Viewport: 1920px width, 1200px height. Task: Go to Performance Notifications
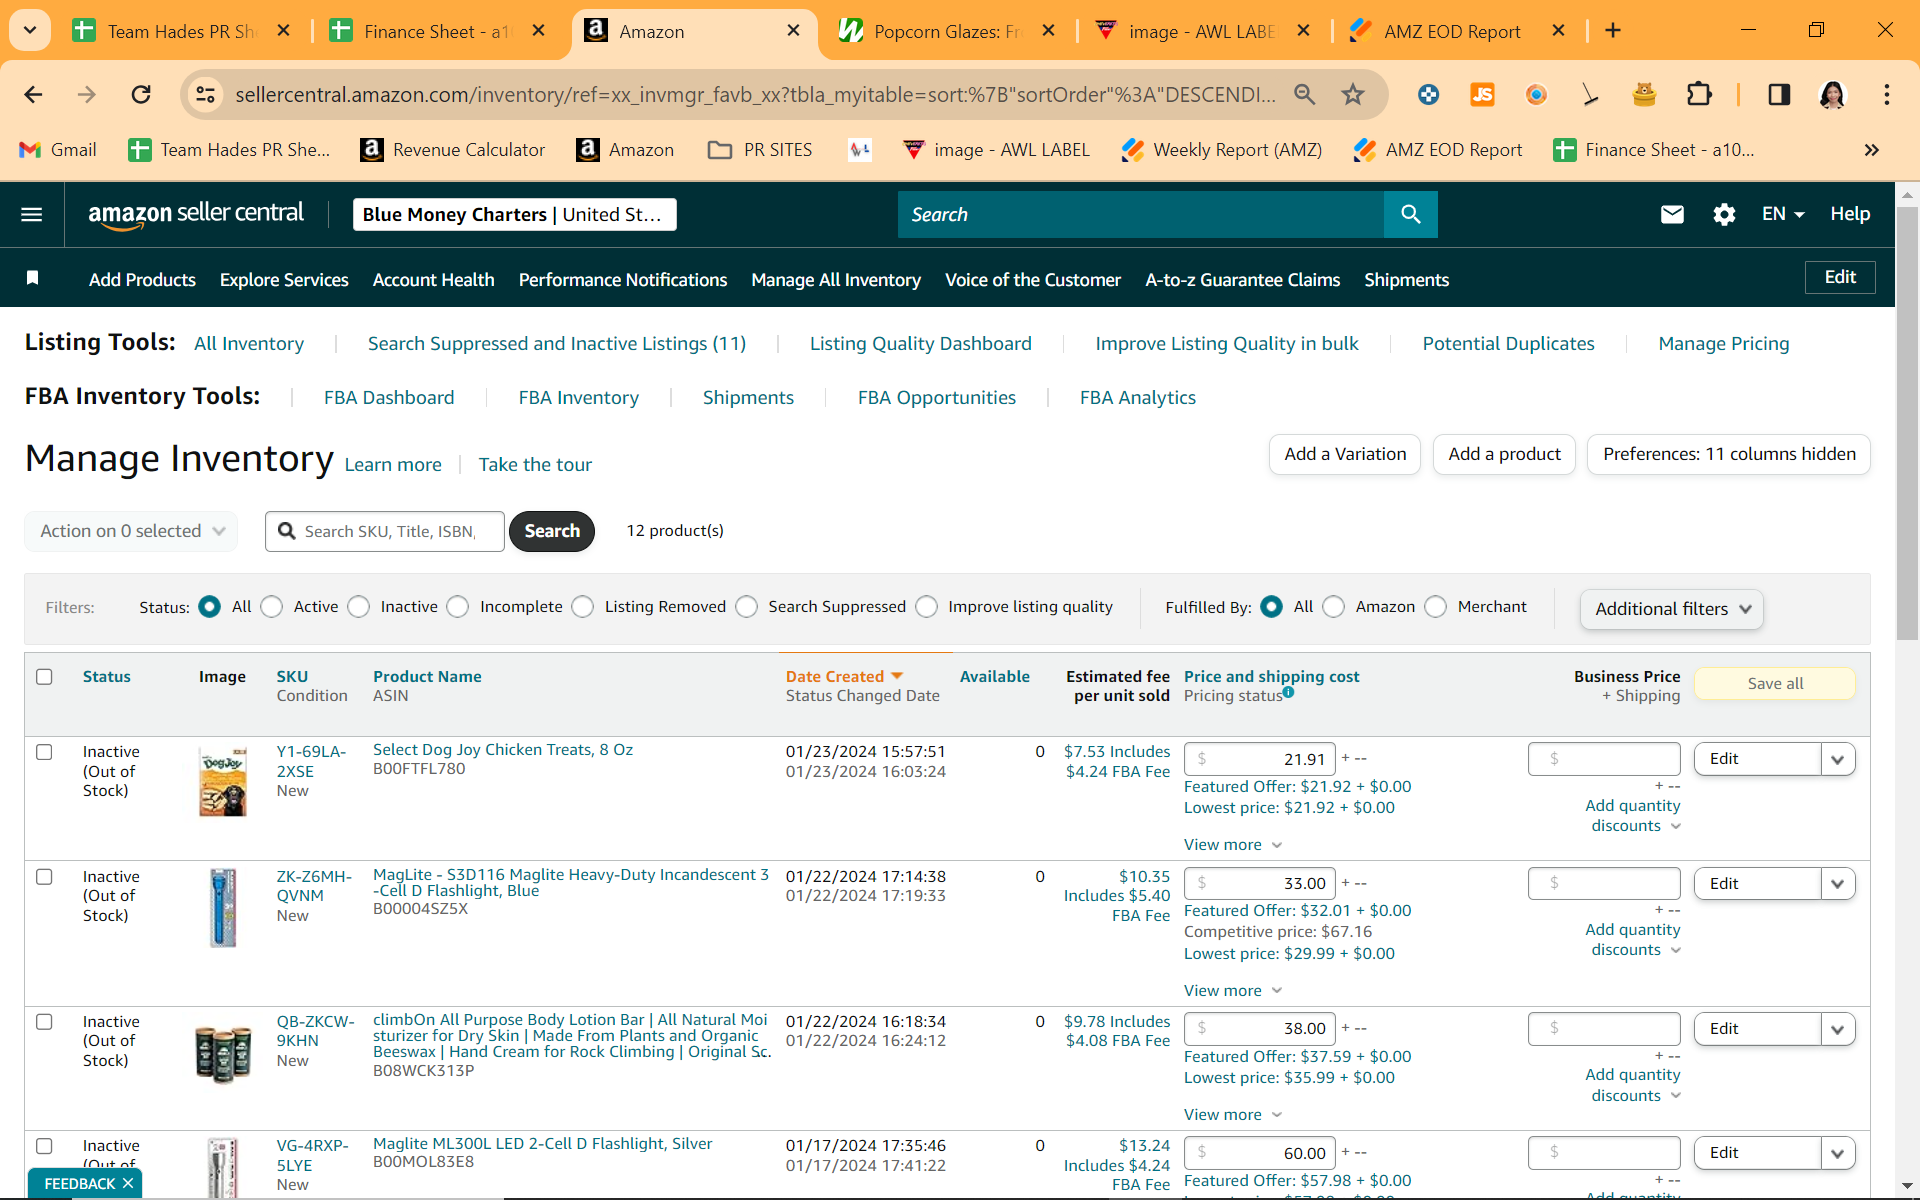[622, 280]
